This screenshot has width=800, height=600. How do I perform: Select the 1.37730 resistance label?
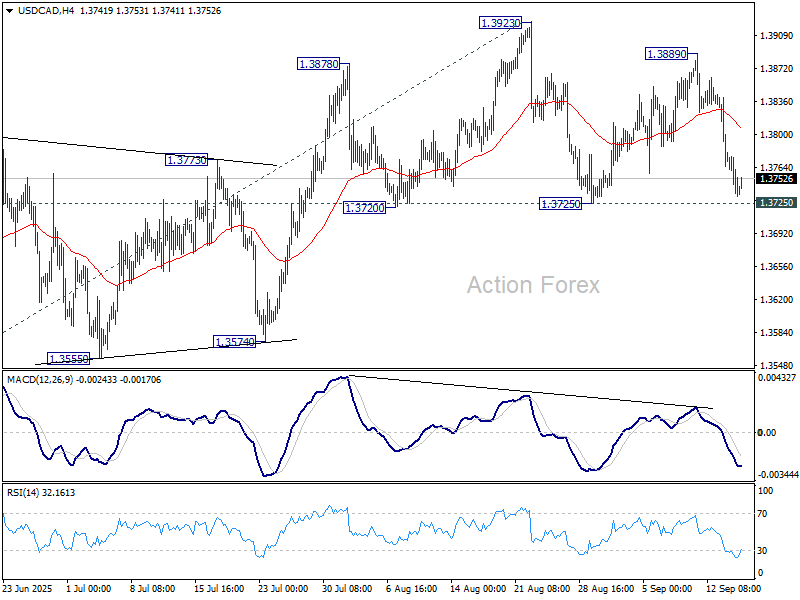[186, 160]
